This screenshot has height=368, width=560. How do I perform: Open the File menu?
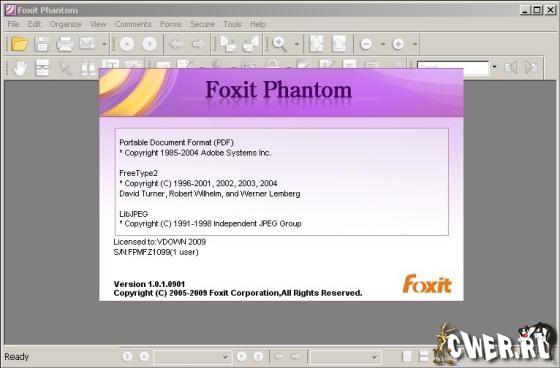tap(13, 24)
